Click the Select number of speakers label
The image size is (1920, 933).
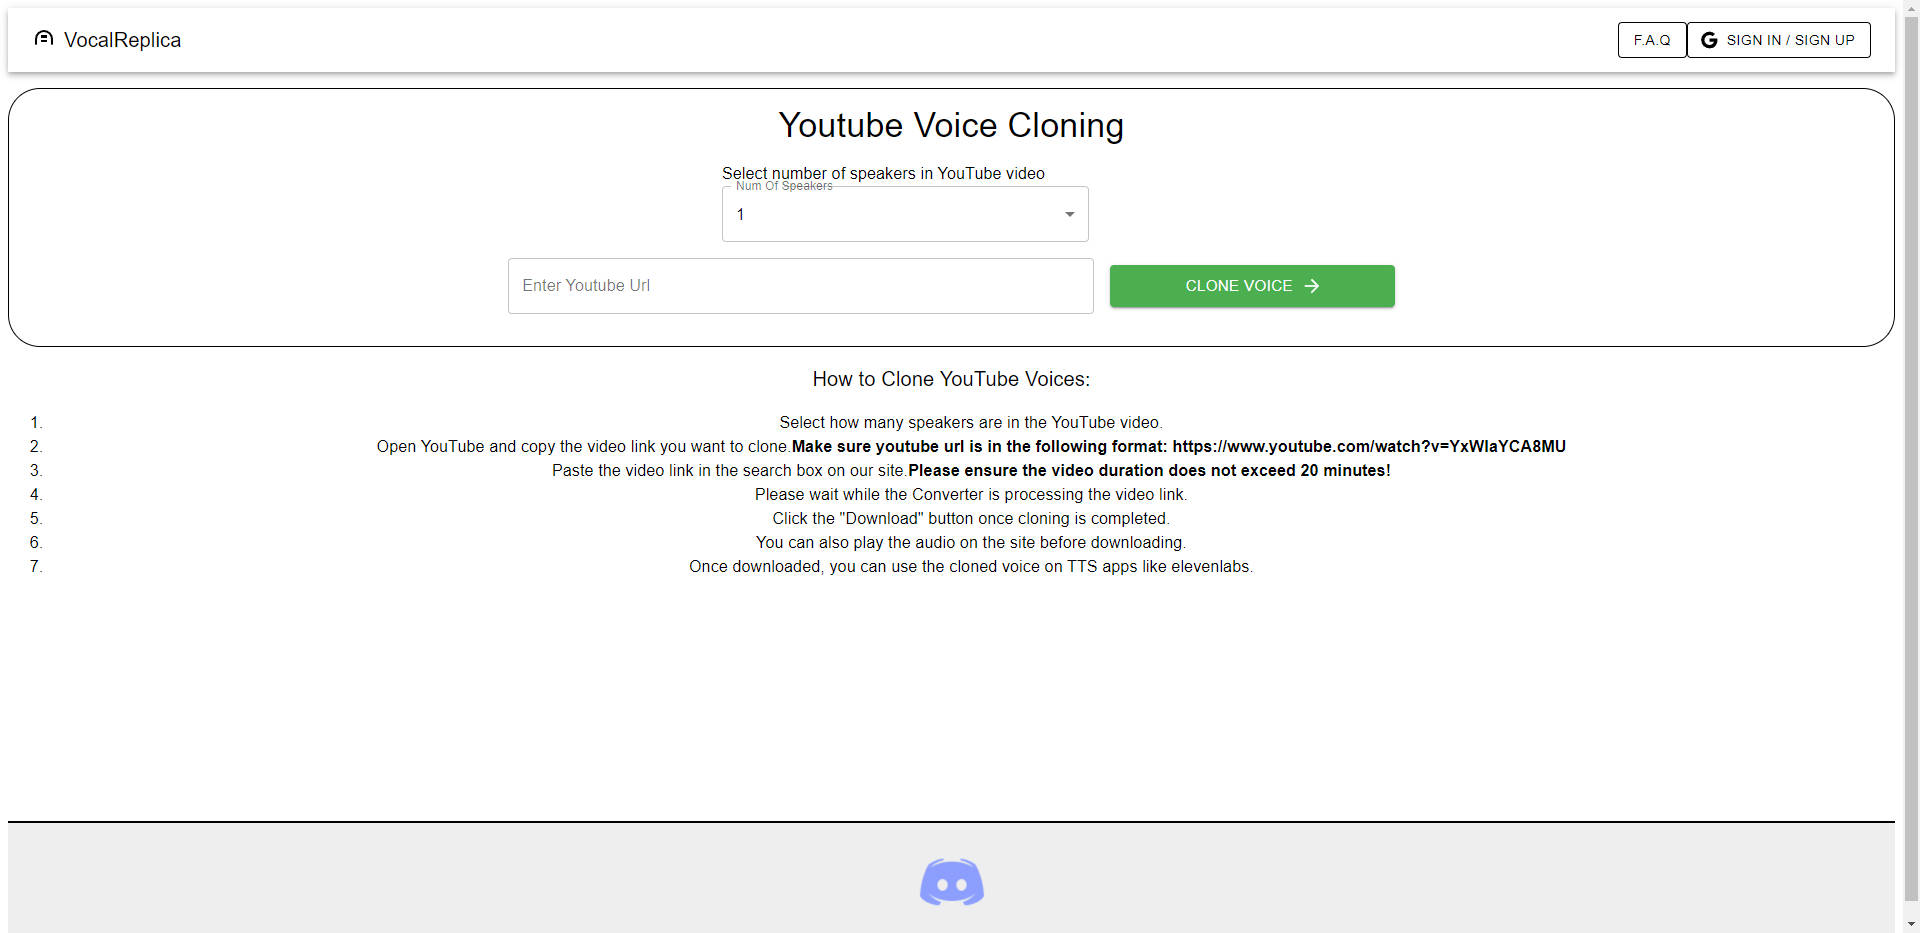tap(883, 173)
